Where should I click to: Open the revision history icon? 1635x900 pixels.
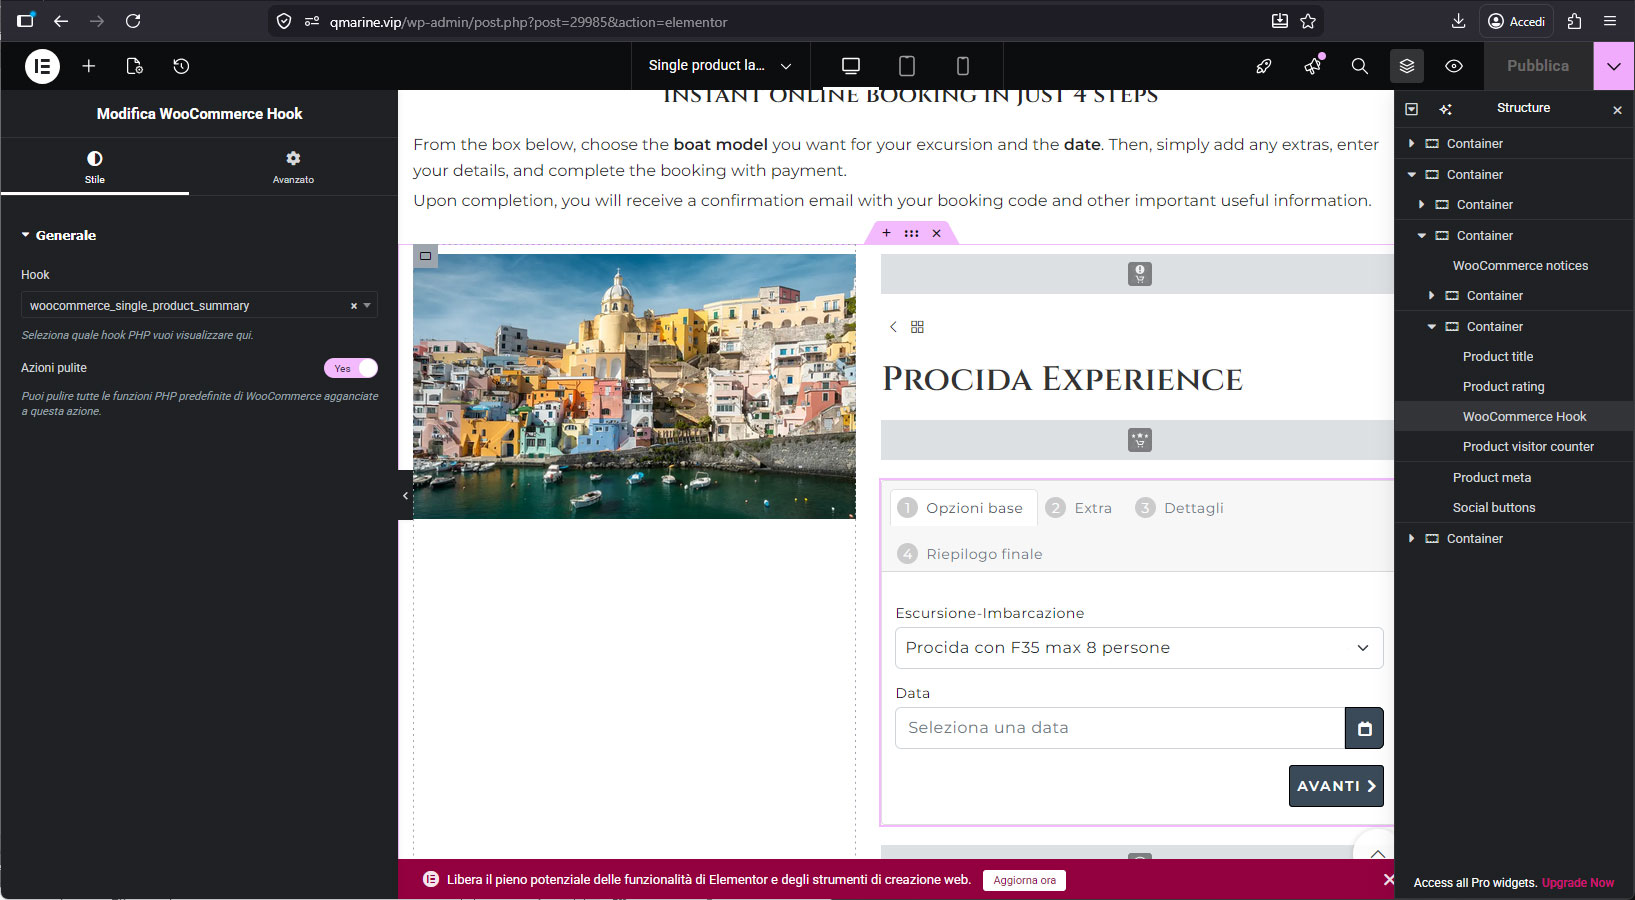pyautogui.click(x=181, y=66)
